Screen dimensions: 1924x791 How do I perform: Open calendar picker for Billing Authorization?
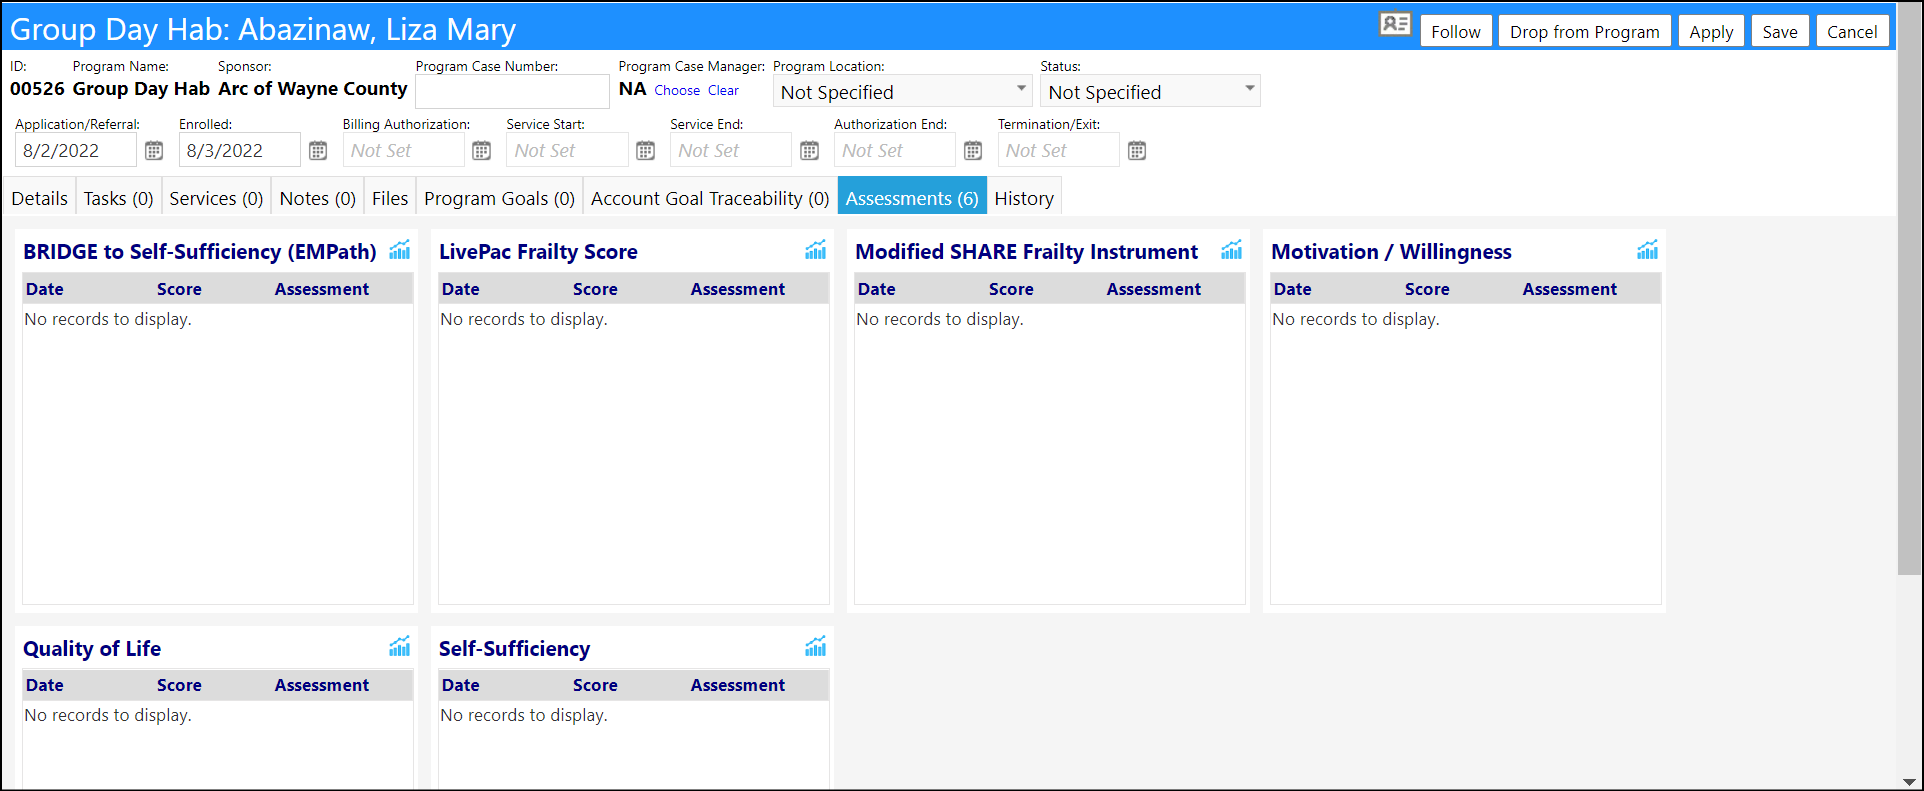click(482, 151)
